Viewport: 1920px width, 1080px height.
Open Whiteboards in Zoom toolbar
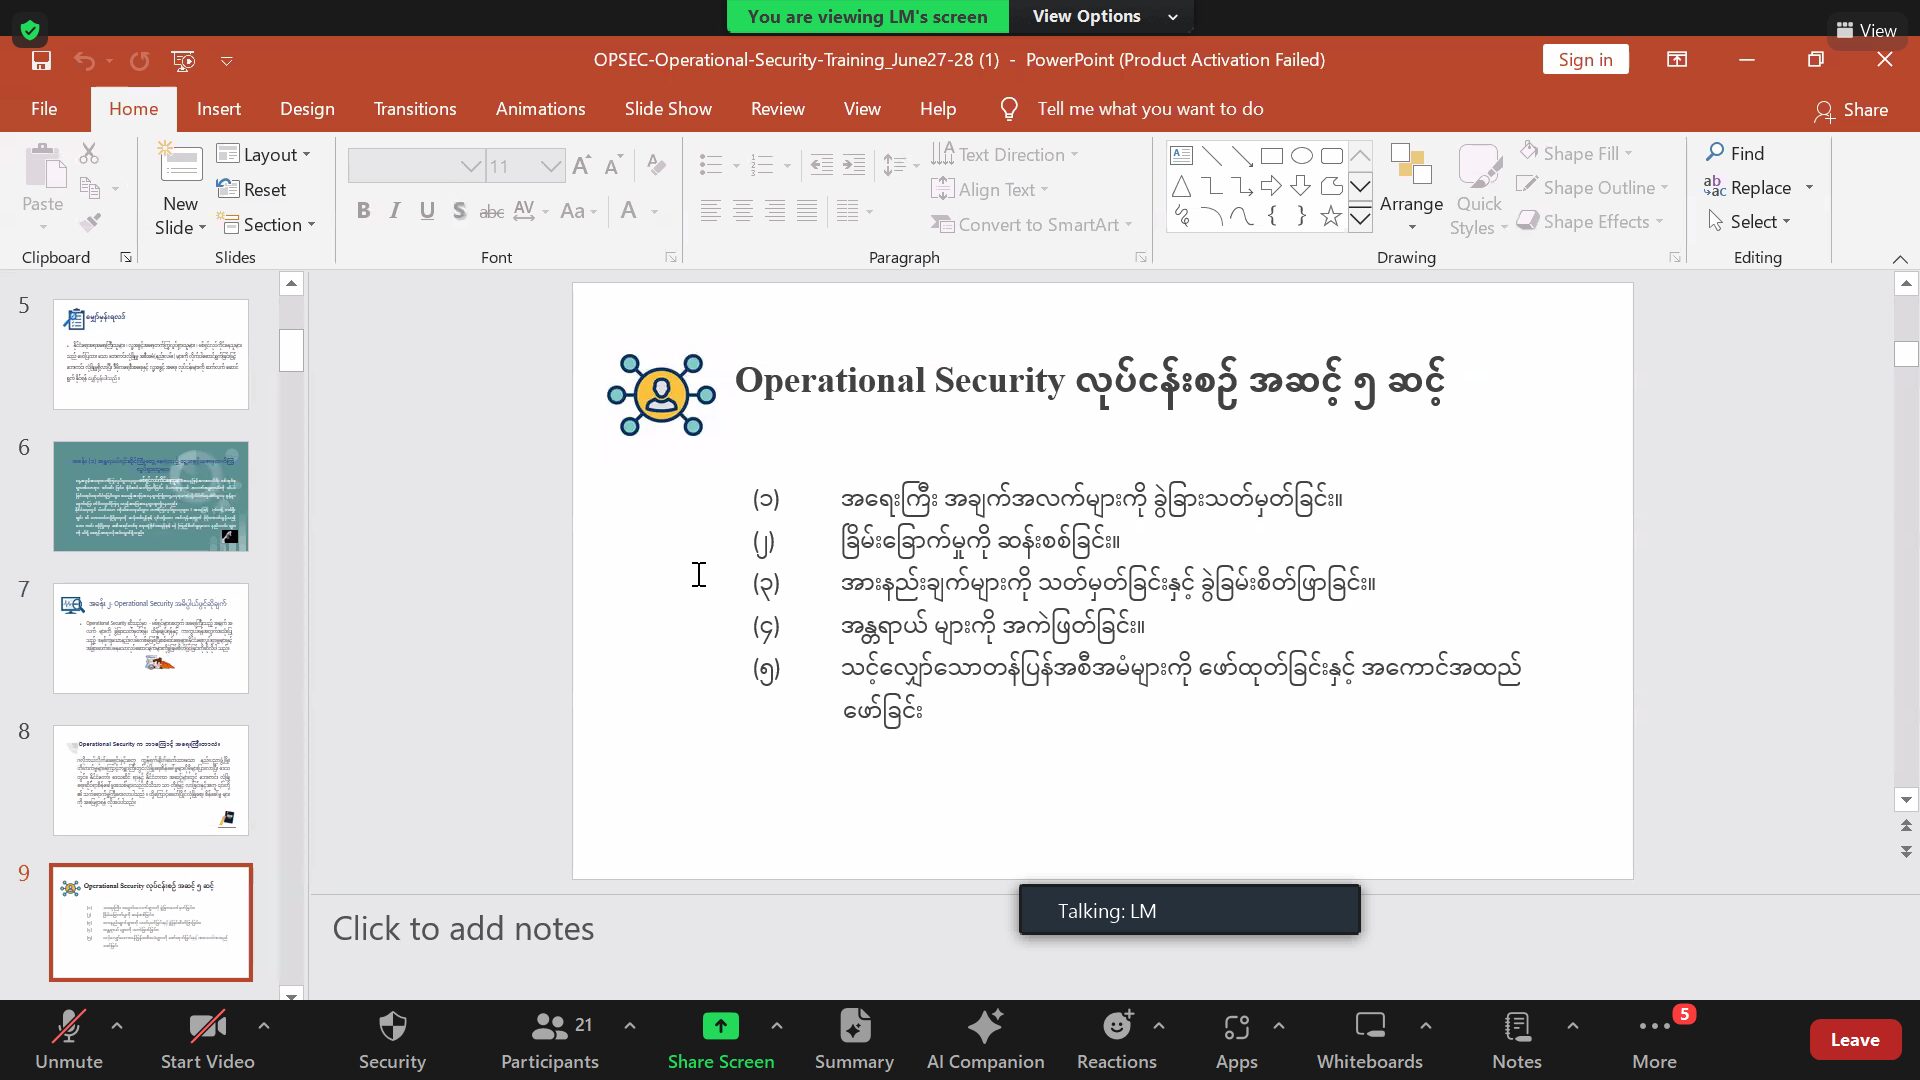1369,1039
